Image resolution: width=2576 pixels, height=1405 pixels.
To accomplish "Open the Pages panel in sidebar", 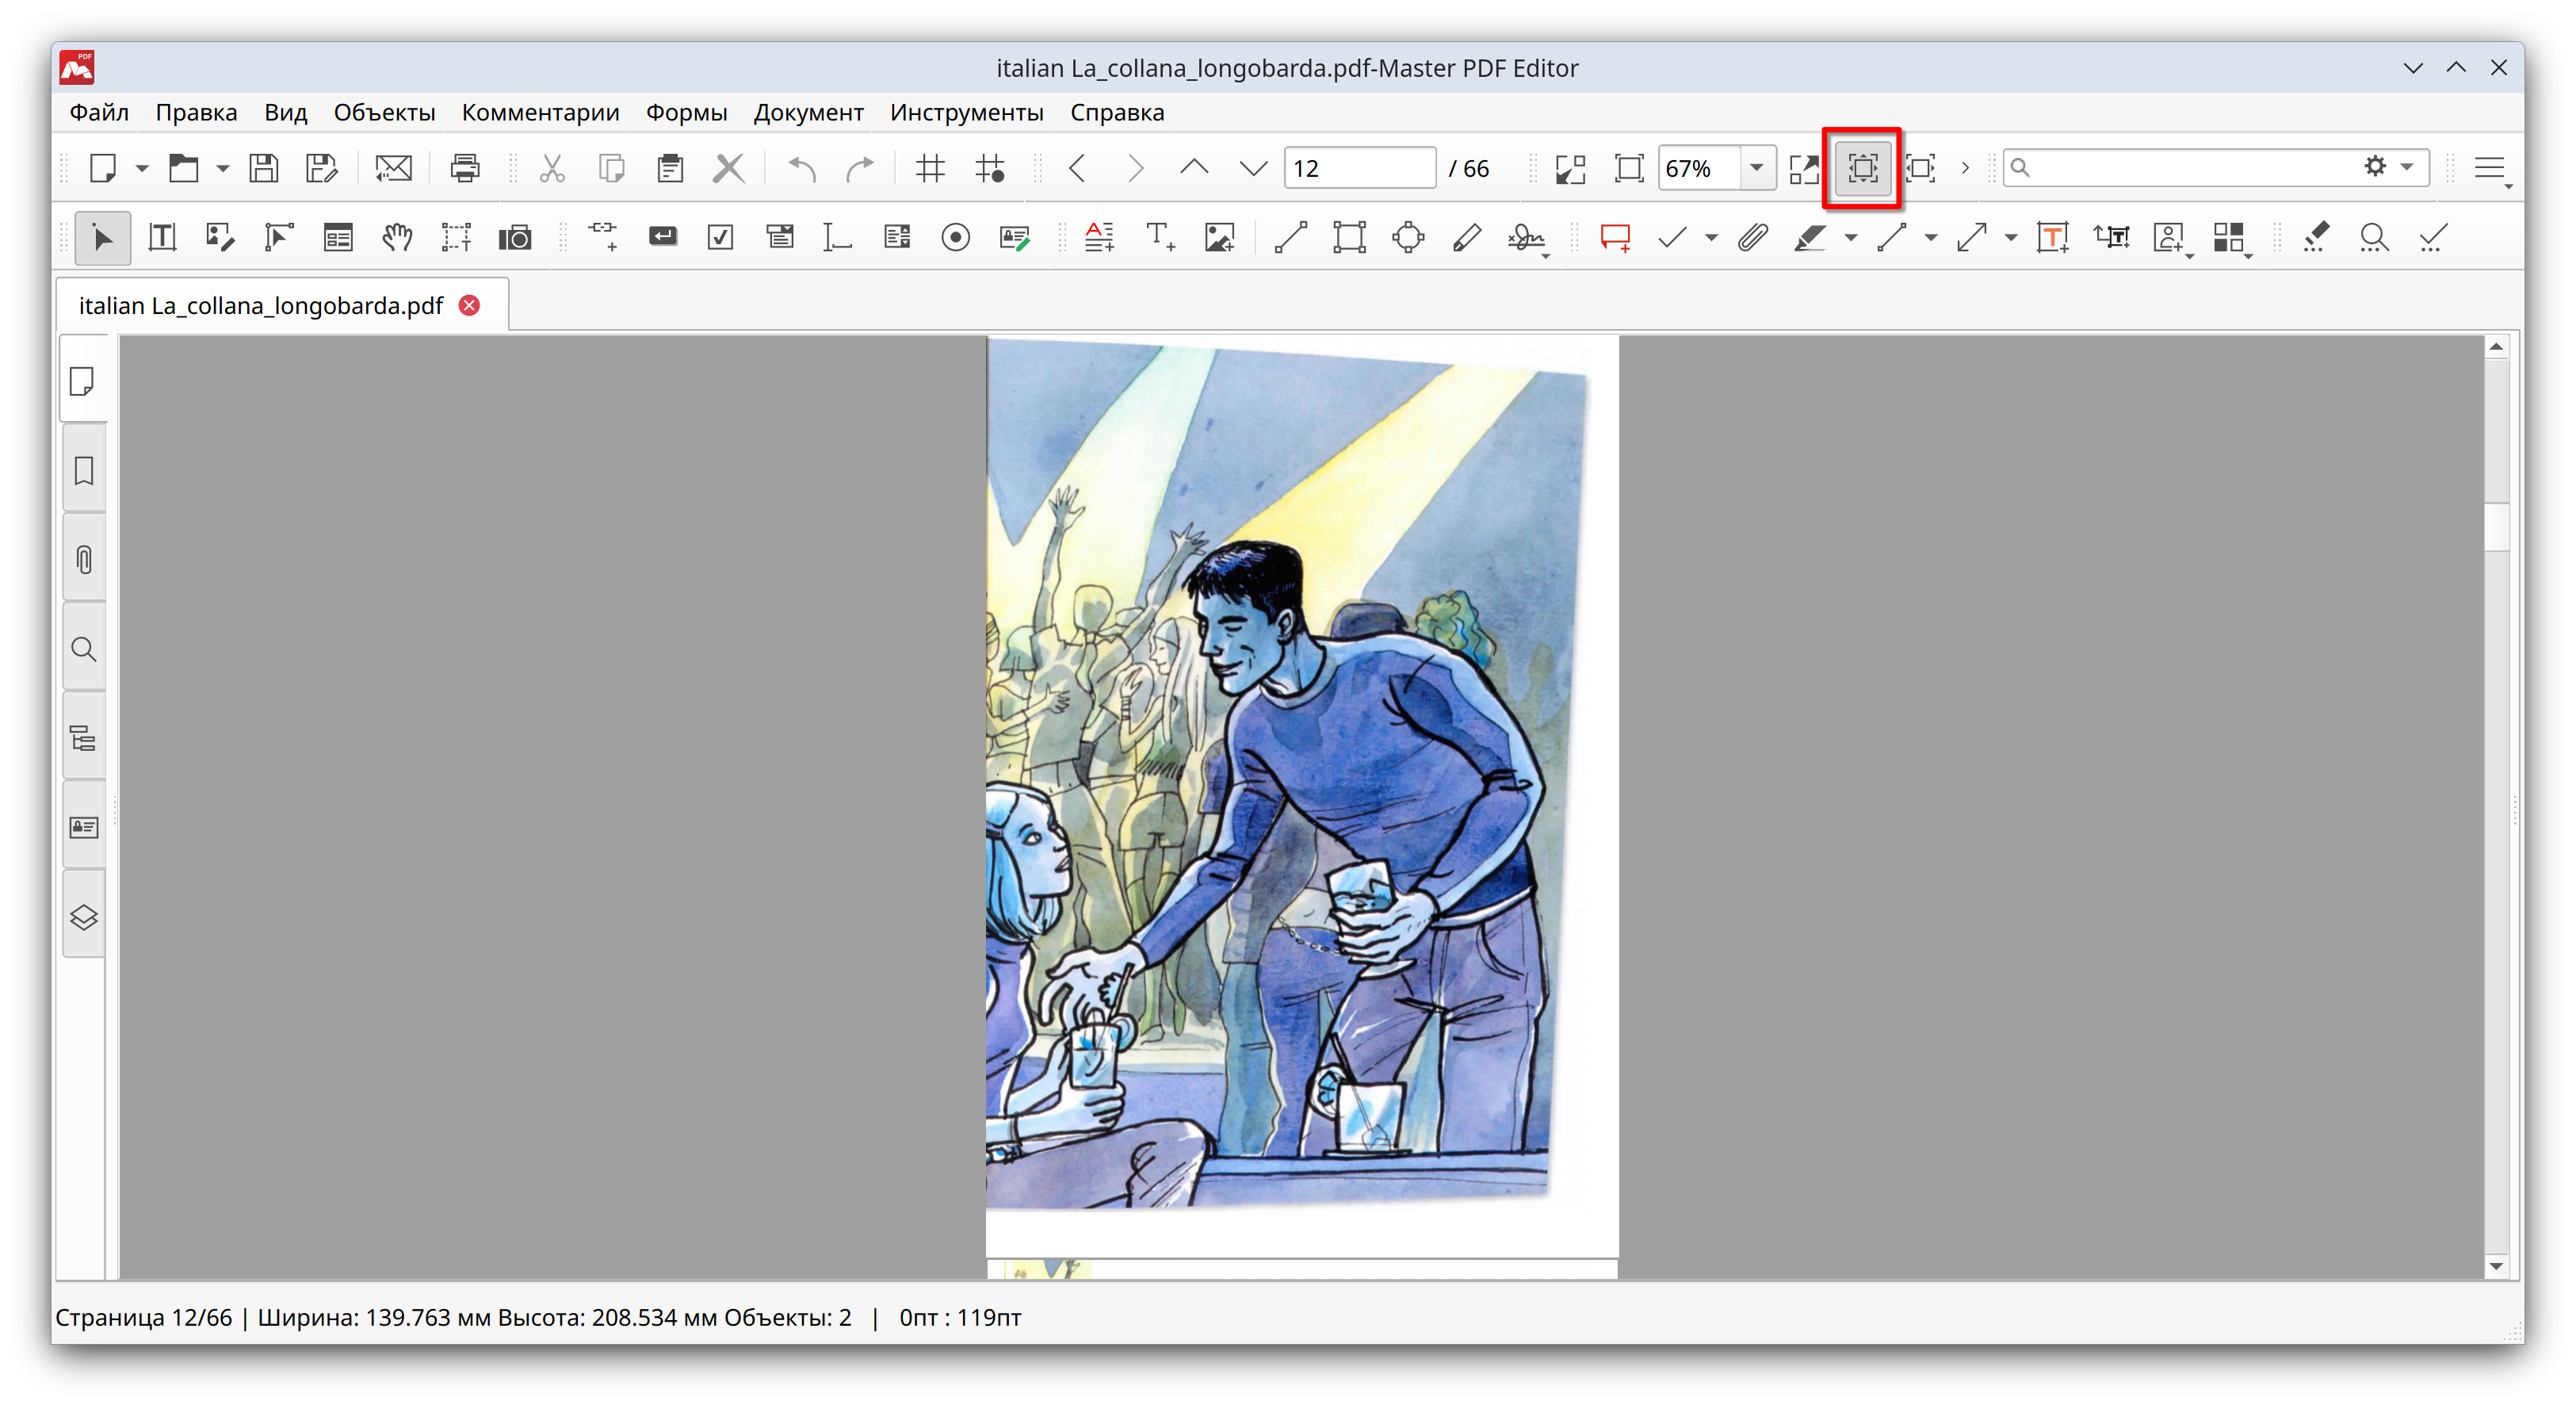I will pyautogui.click(x=83, y=381).
